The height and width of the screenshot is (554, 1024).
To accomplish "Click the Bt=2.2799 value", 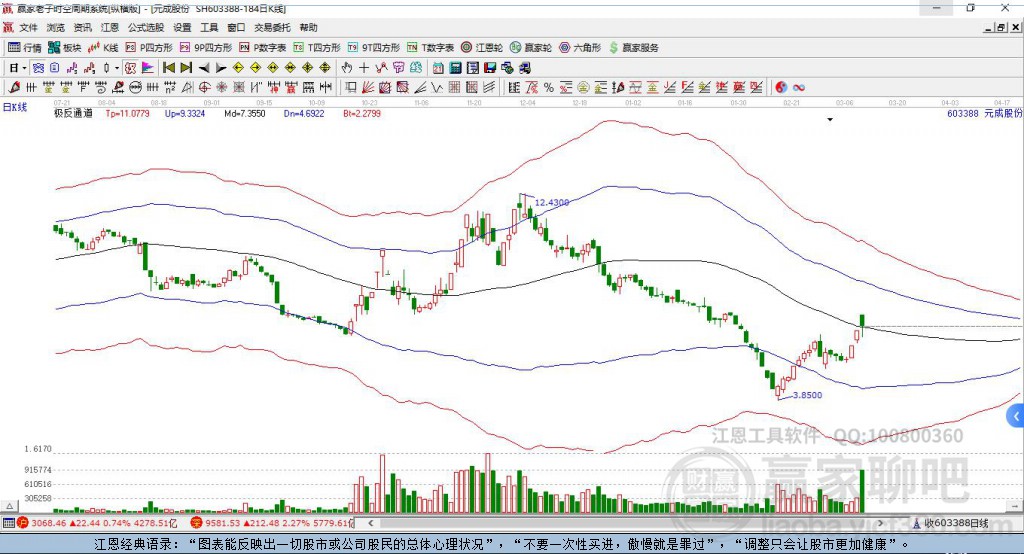I will click(362, 113).
